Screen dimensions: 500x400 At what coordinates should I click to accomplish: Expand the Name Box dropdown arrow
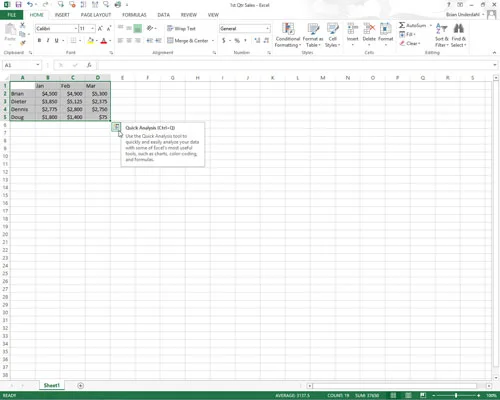[x=38, y=65]
